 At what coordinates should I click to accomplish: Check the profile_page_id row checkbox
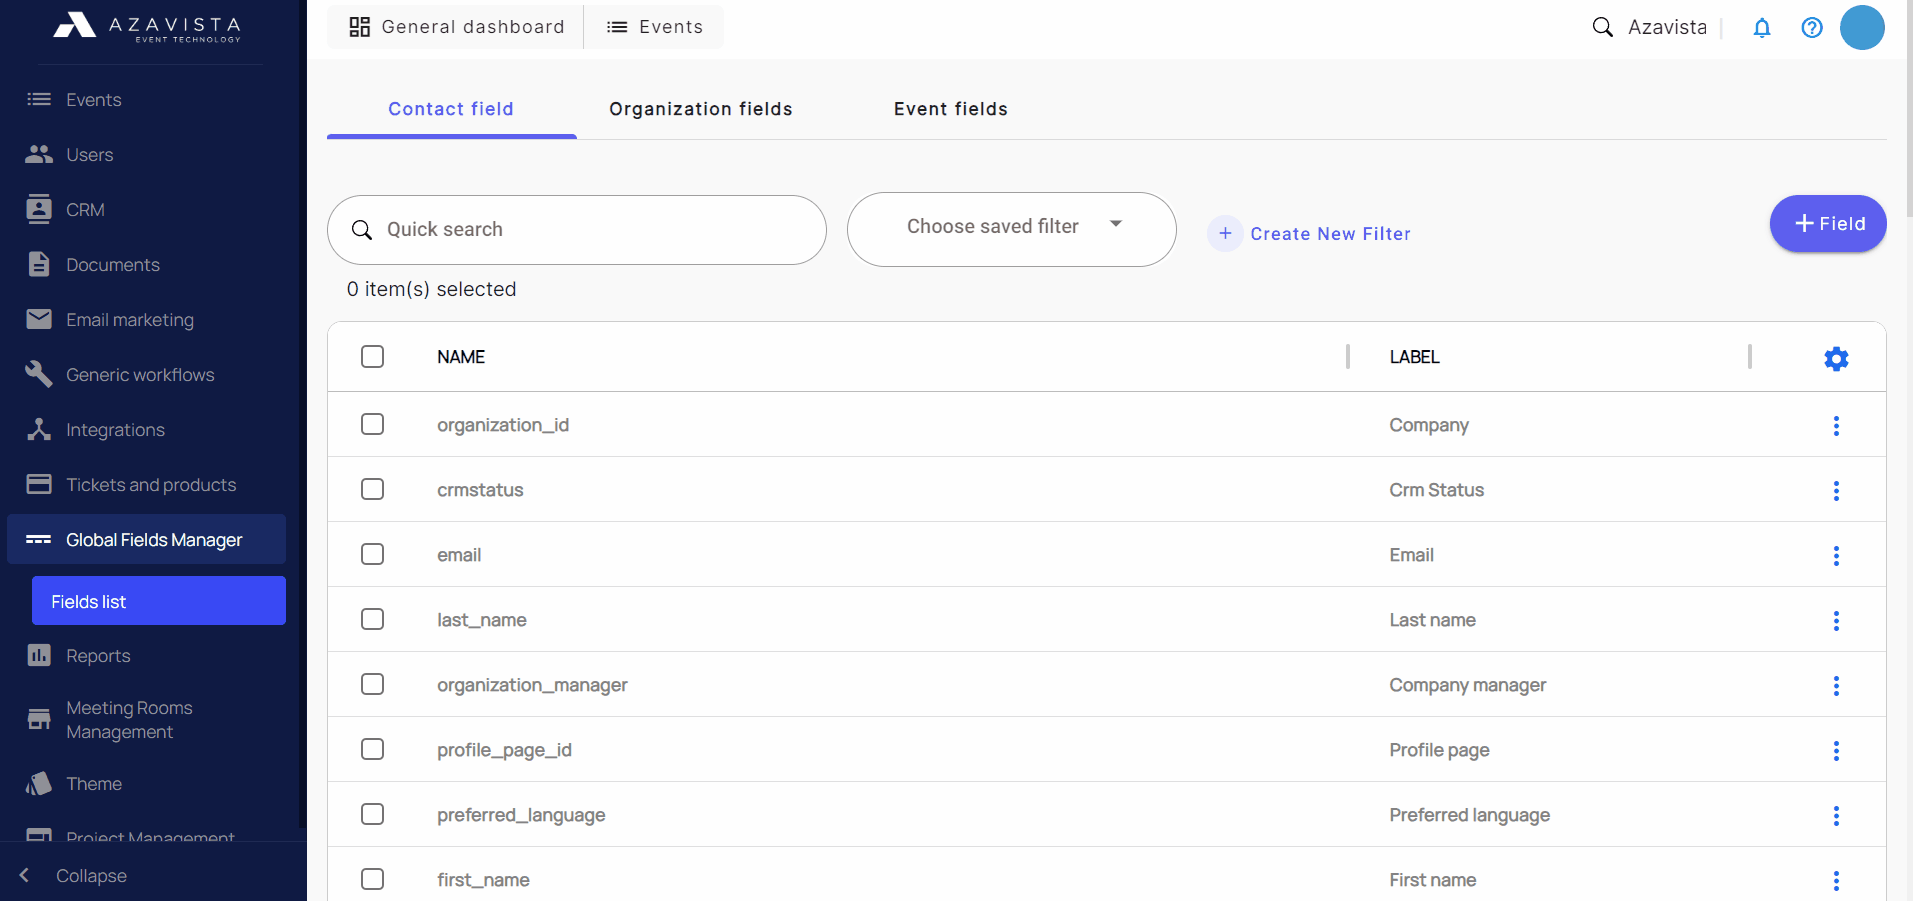372,749
